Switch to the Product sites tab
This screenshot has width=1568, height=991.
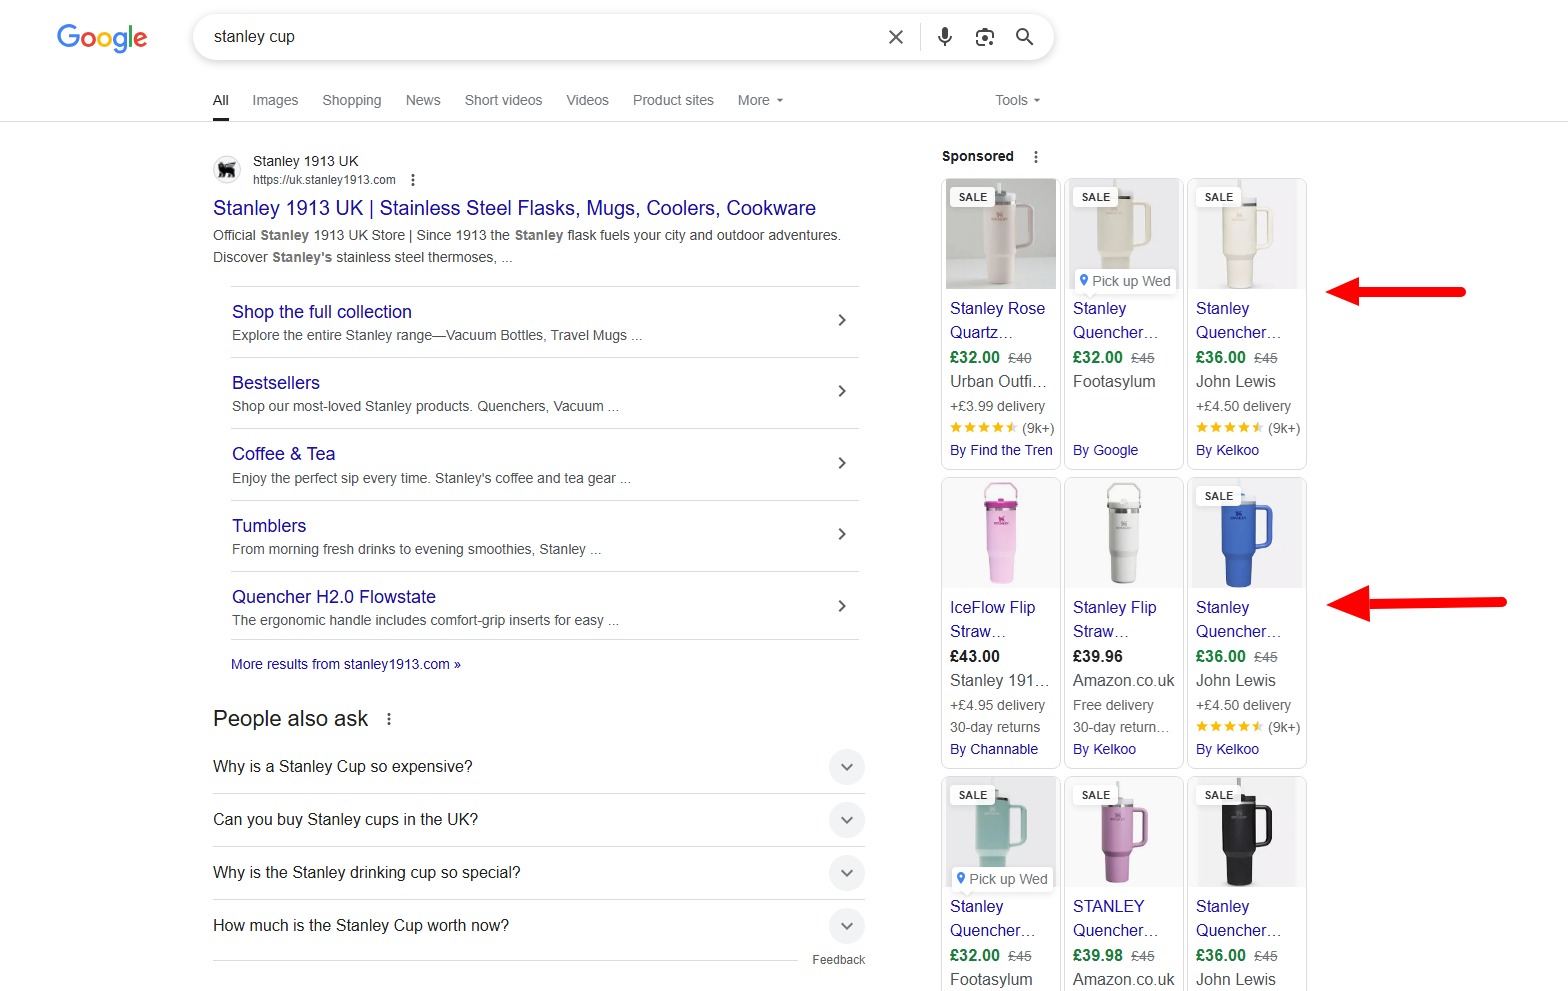pos(673,100)
